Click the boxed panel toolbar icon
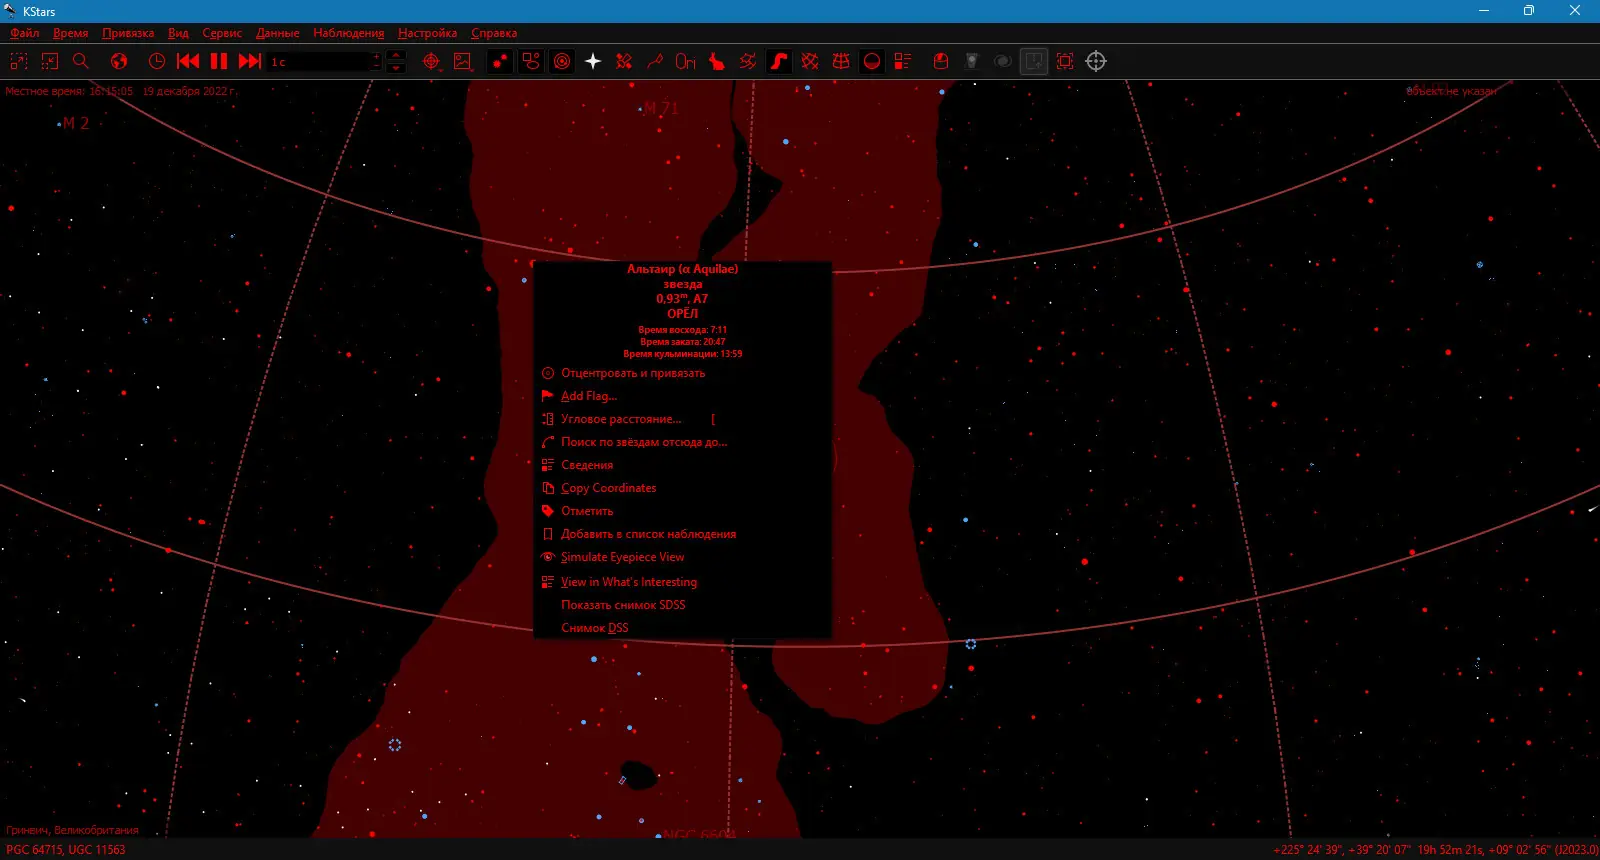1600x860 pixels. [1034, 61]
